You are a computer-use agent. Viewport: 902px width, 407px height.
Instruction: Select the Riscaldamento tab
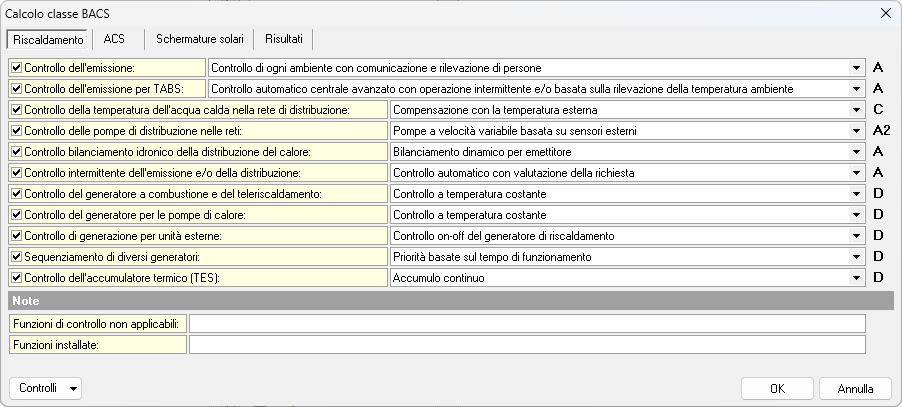point(48,39)
